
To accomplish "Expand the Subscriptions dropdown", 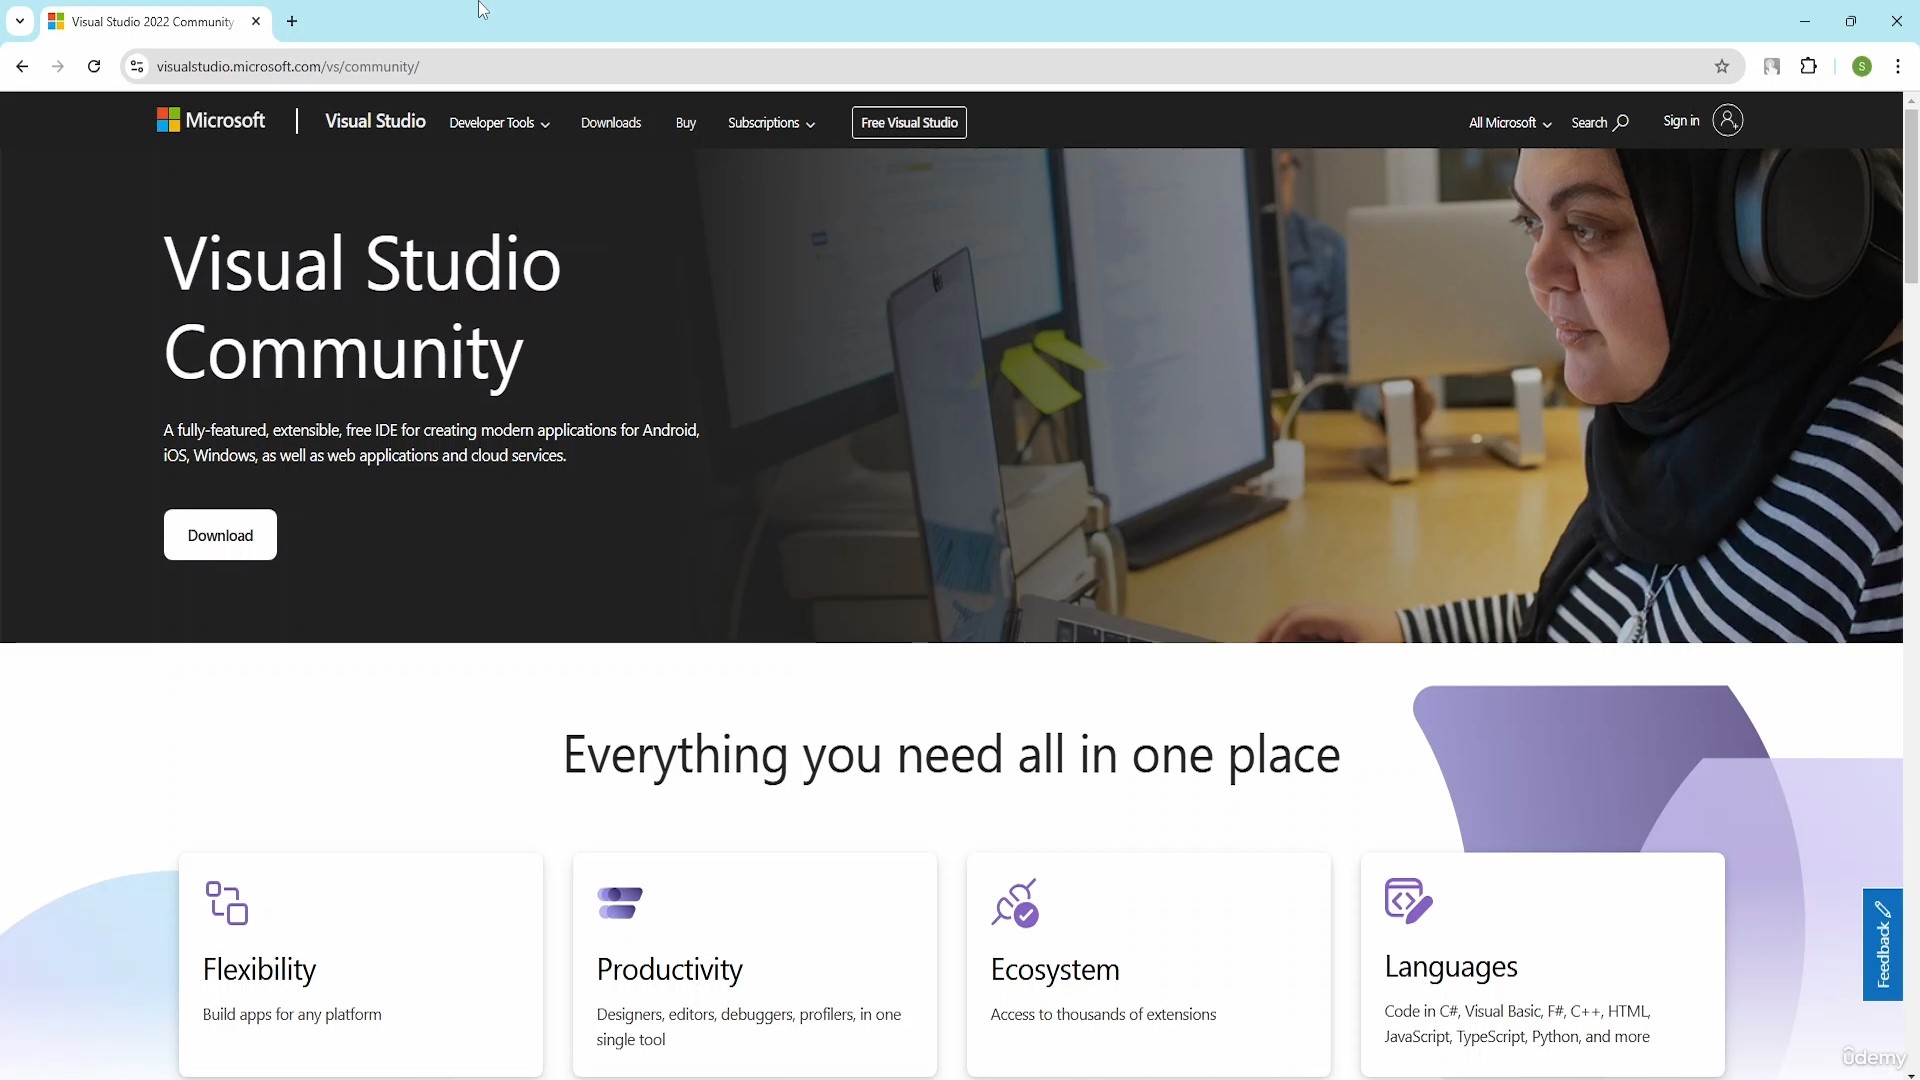I will pos(771,123).
